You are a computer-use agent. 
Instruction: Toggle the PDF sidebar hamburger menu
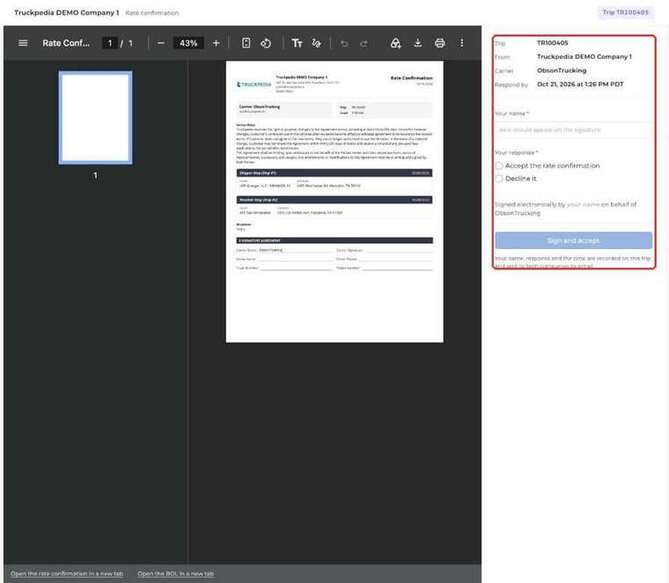coord(23,43)
